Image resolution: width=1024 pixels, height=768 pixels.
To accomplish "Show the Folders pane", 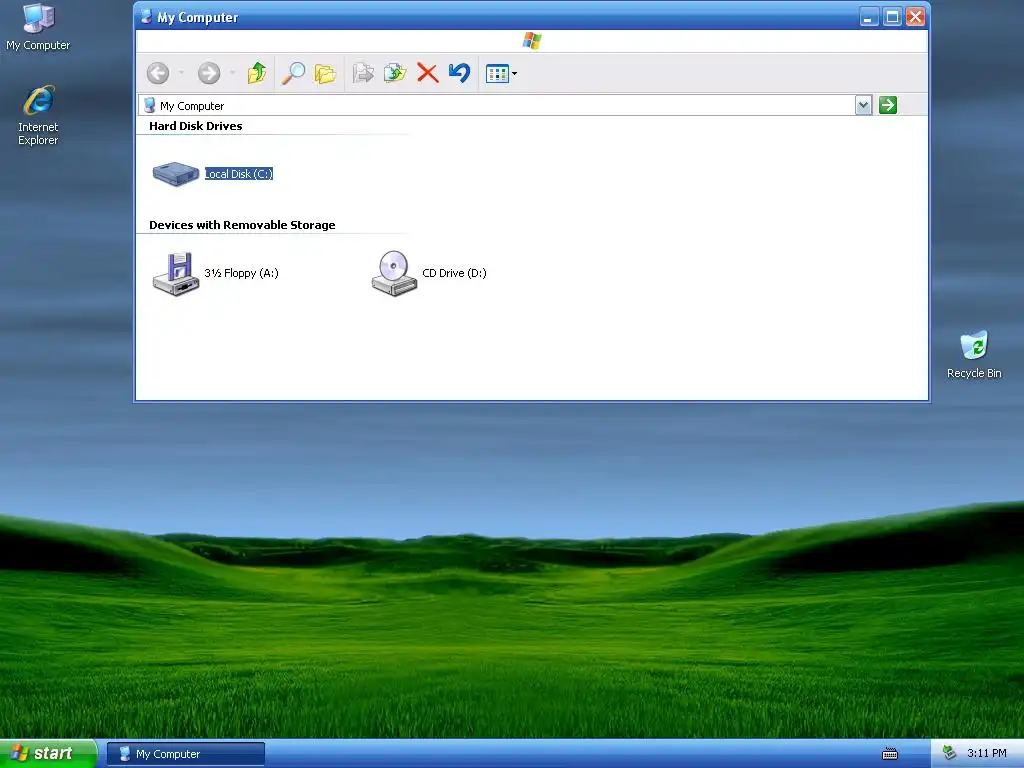I will 325,73.
